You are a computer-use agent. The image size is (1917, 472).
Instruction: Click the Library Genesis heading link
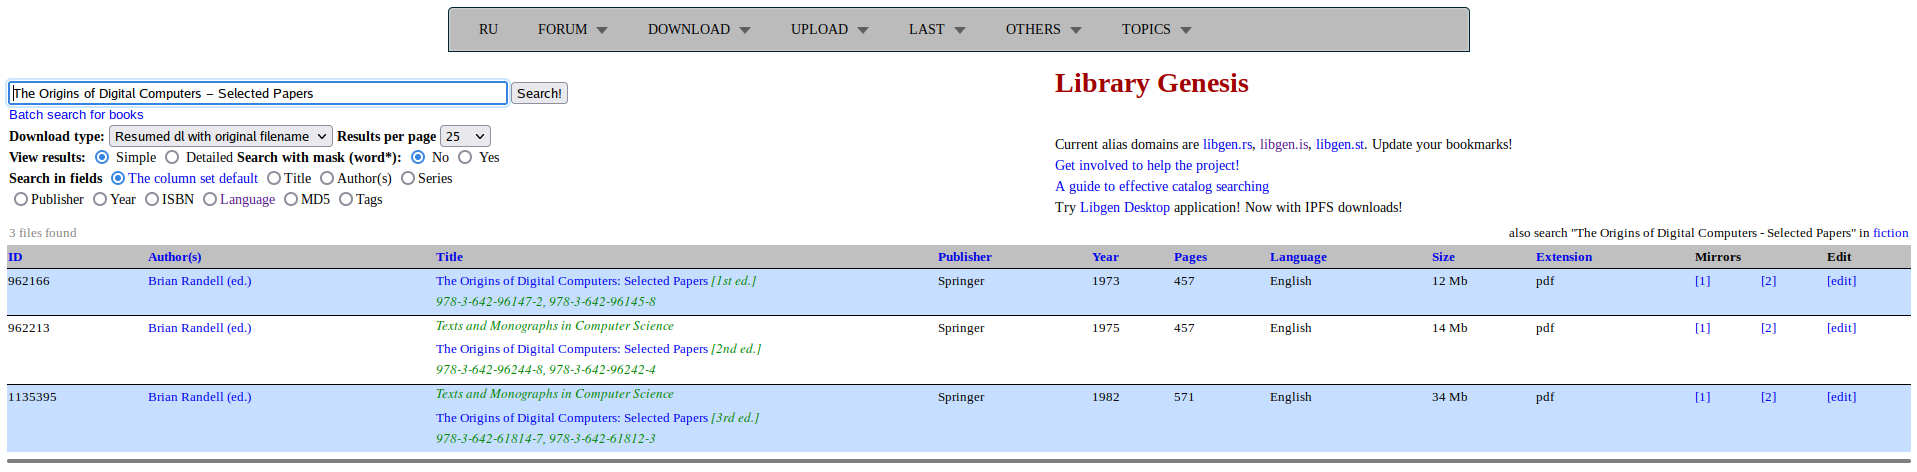[x=1151, y=83]
